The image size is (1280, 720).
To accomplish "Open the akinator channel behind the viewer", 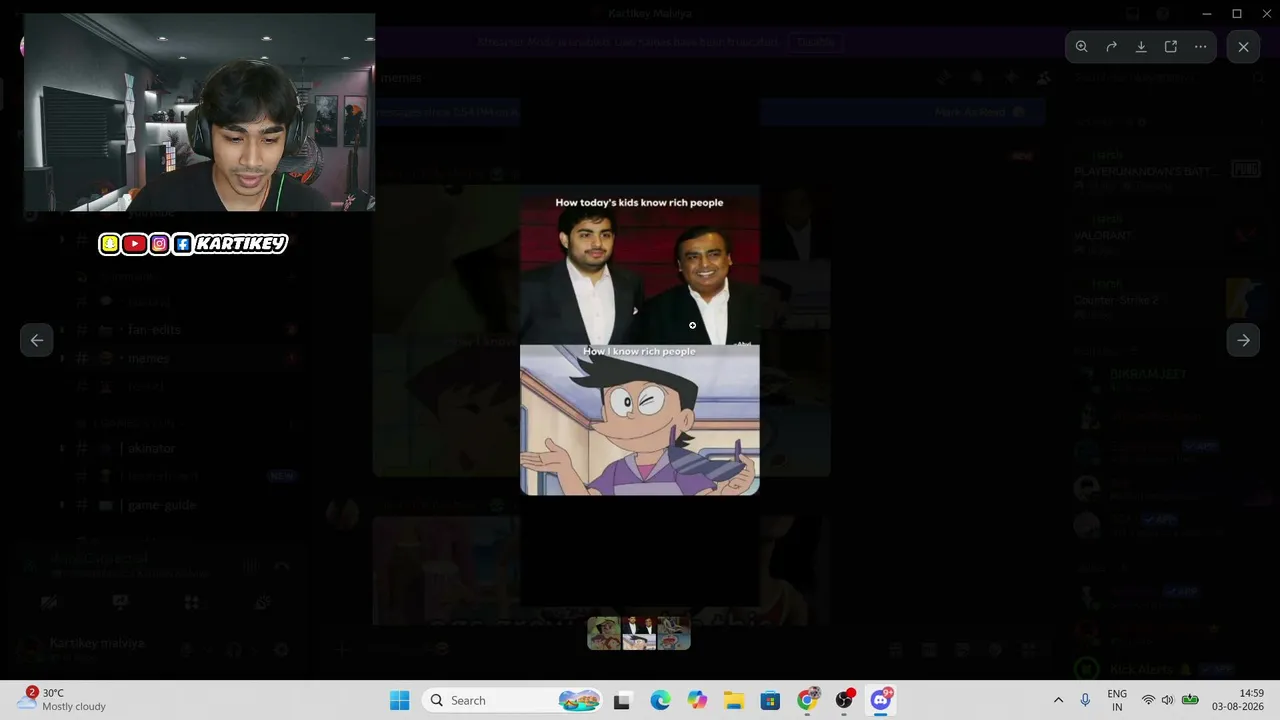I will coord(151,448).
